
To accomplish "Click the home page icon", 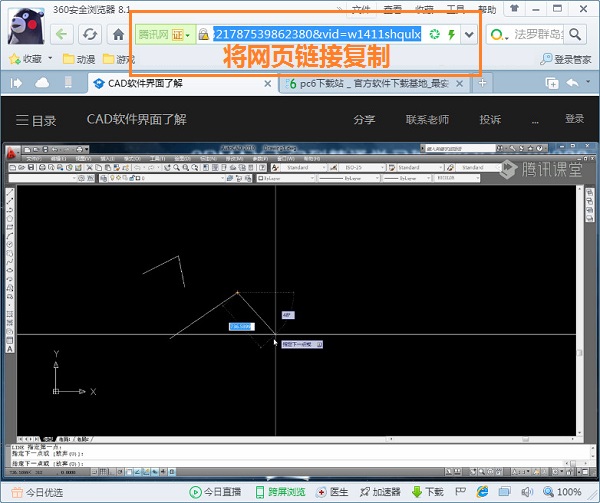I will 118,35.
